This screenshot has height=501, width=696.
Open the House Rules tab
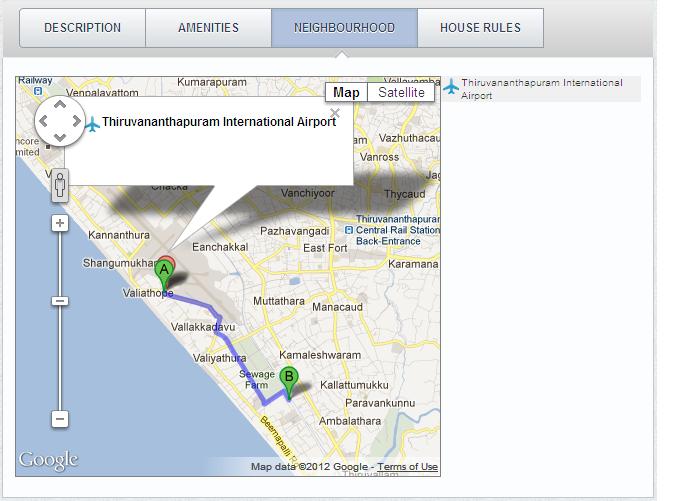[x=481, y=28]
